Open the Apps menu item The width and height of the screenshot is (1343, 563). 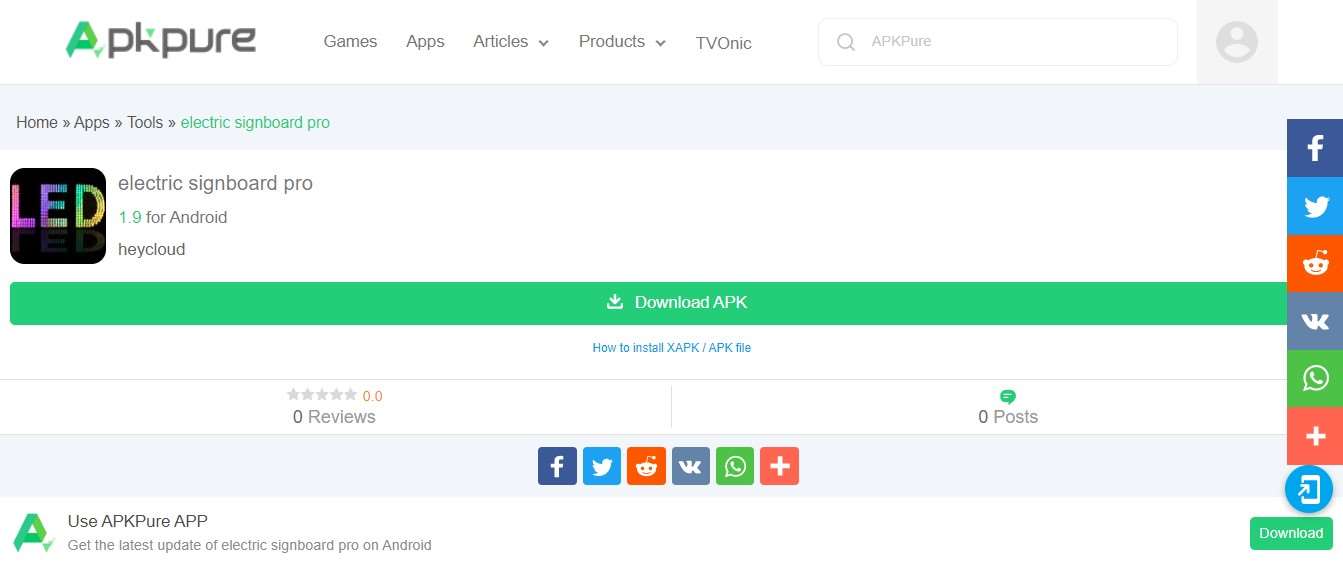click(425, 42)
